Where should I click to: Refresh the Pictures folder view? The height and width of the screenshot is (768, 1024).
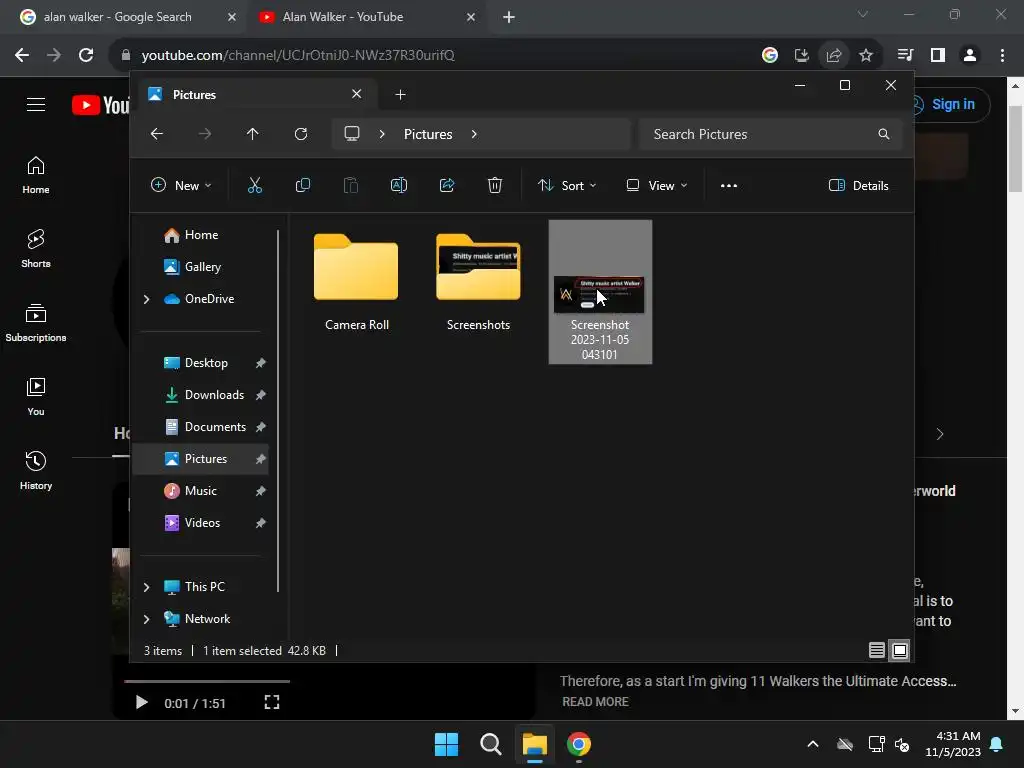(x=301, y=134)
